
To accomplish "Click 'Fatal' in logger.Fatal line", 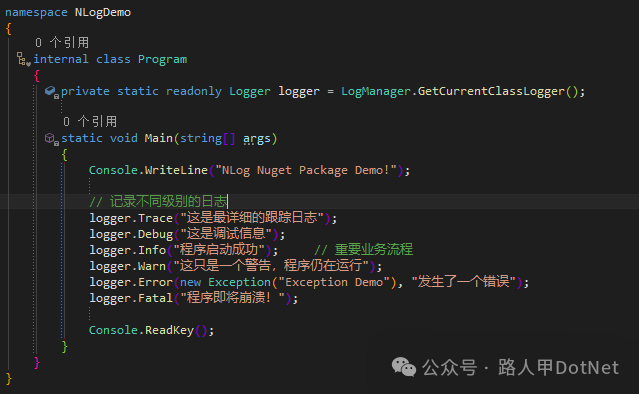I will click(x=155, y=298).
